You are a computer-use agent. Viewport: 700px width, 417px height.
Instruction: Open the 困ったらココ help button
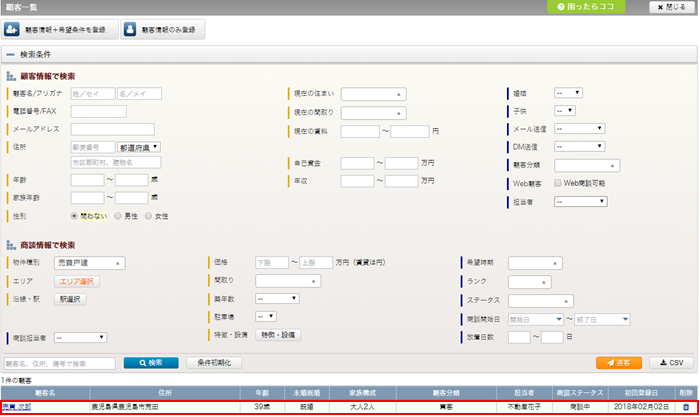click(x=586, y=7)
